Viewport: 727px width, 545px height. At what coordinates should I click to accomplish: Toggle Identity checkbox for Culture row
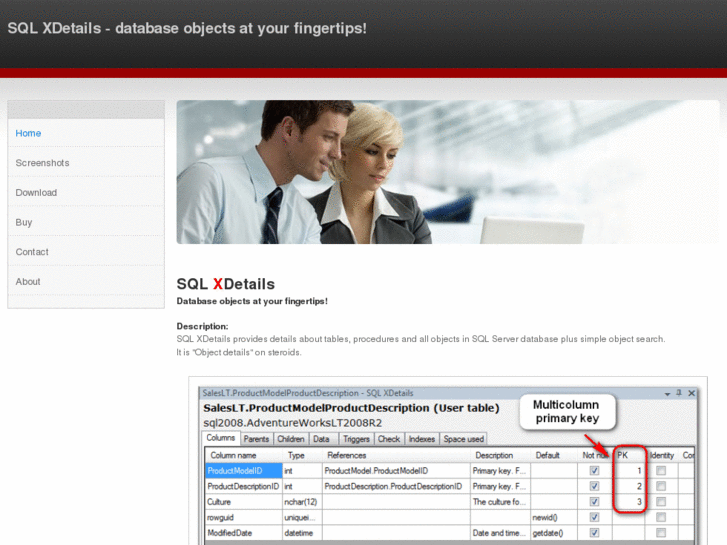pyautogui.click(x=661, y=502)
